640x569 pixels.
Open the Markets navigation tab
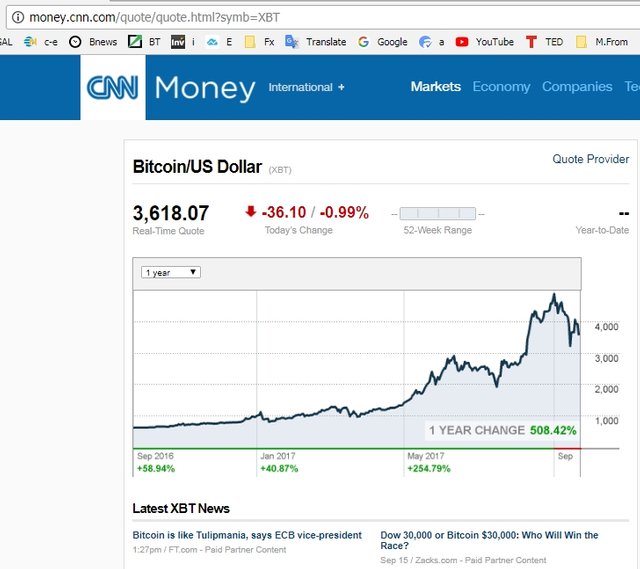click(x=436, y=87)
